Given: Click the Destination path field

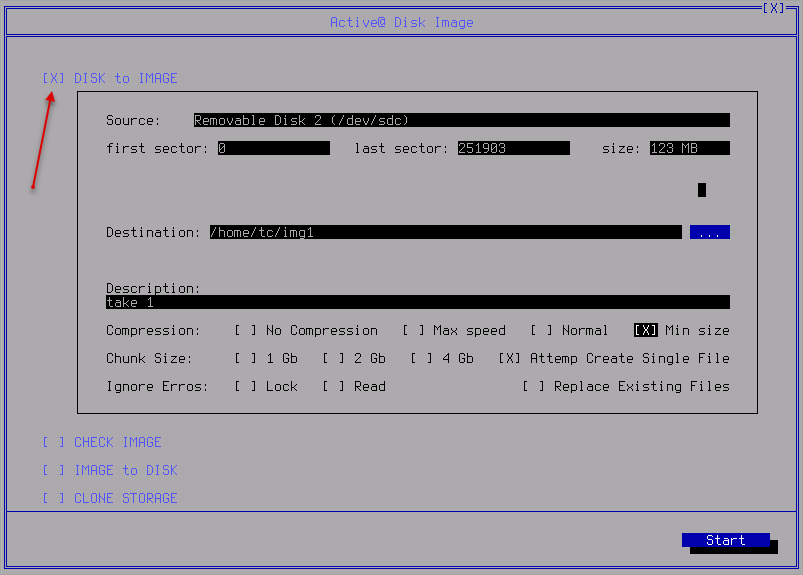Looking at the screenshot, I should [446, 232].
